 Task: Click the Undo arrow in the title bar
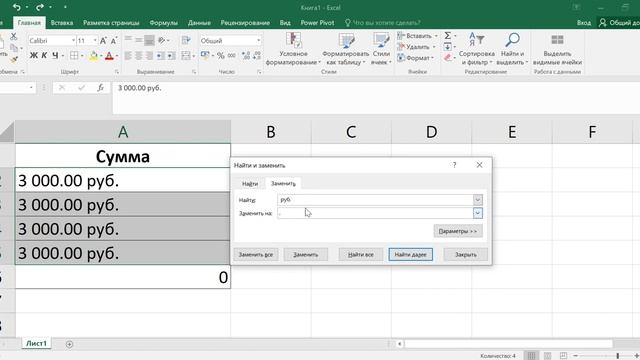16,7
